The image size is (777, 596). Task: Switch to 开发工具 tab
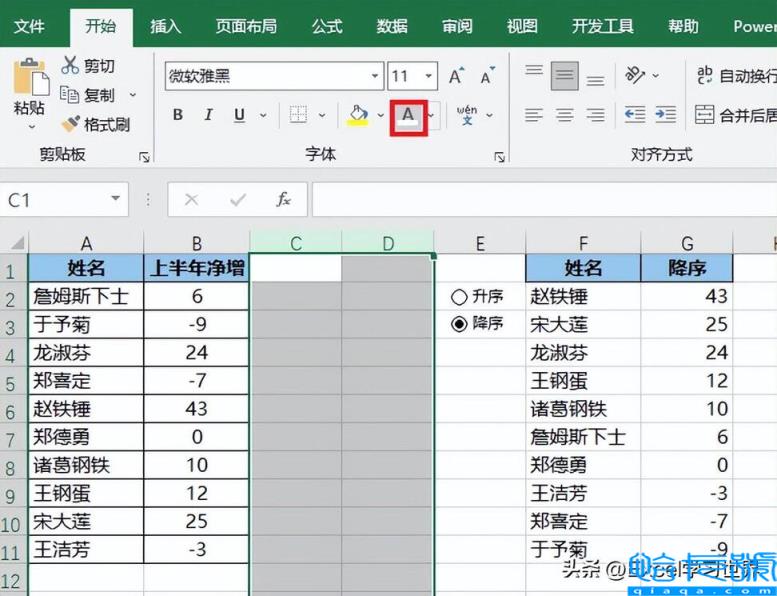603,26
